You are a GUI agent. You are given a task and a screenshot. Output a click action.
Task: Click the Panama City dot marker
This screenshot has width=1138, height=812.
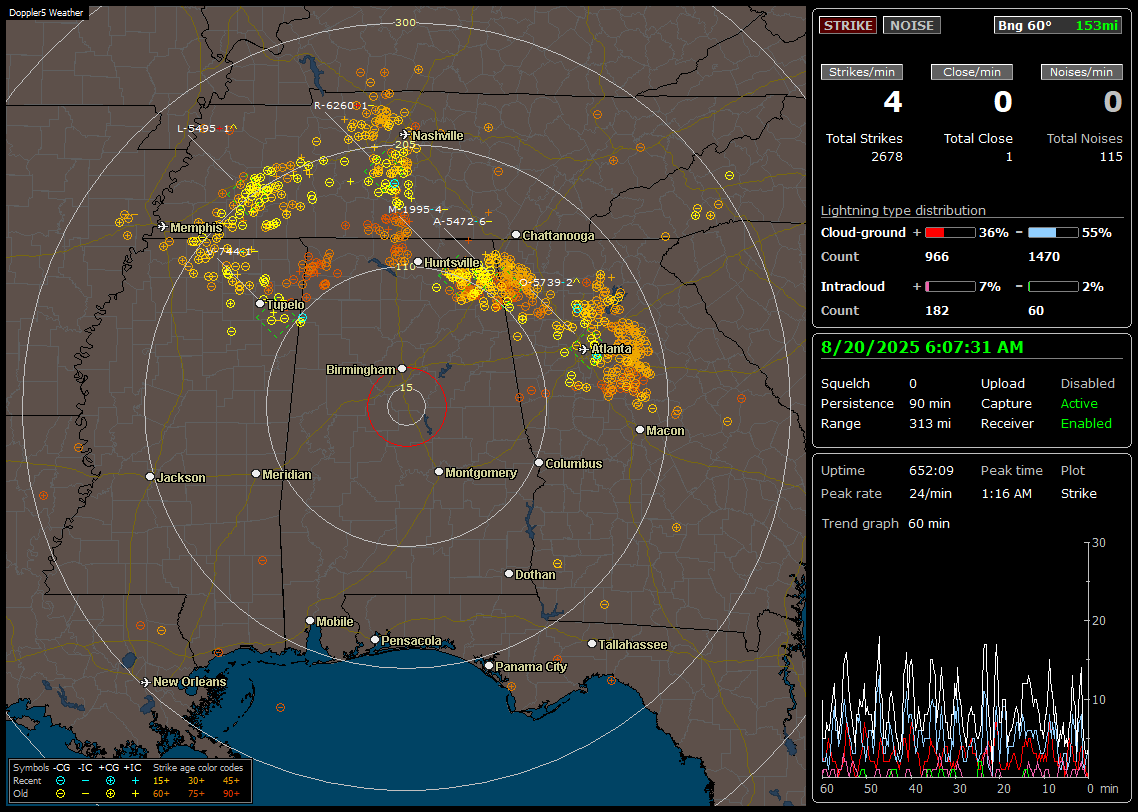pyautogui.click(x=489, y=665)
